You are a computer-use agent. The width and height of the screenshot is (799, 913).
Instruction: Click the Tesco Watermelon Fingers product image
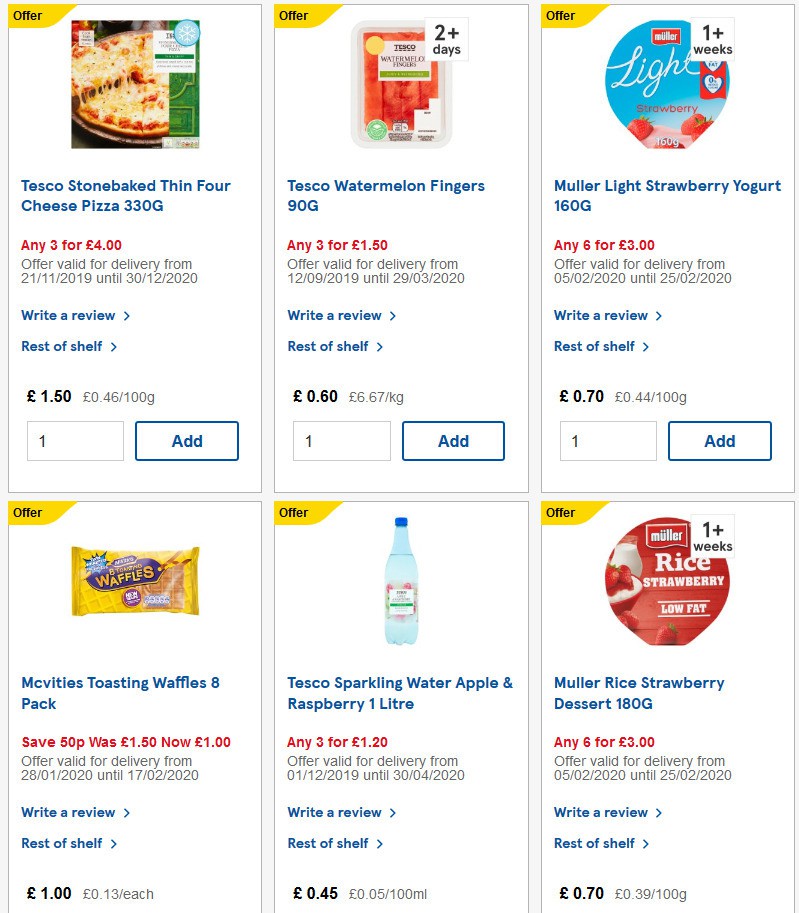399,84
